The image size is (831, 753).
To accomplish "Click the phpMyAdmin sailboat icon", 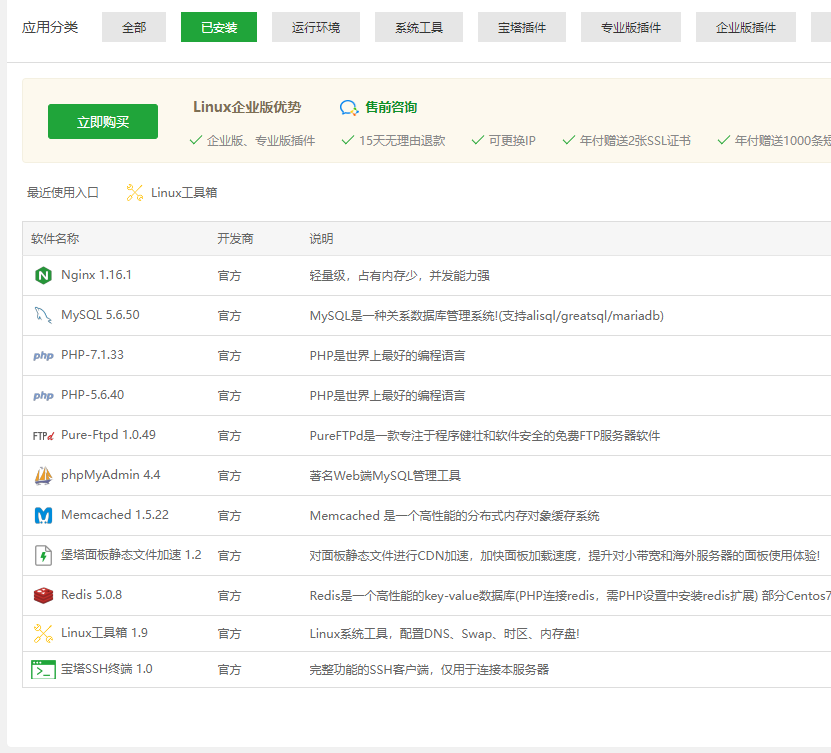I will (43, 475).
